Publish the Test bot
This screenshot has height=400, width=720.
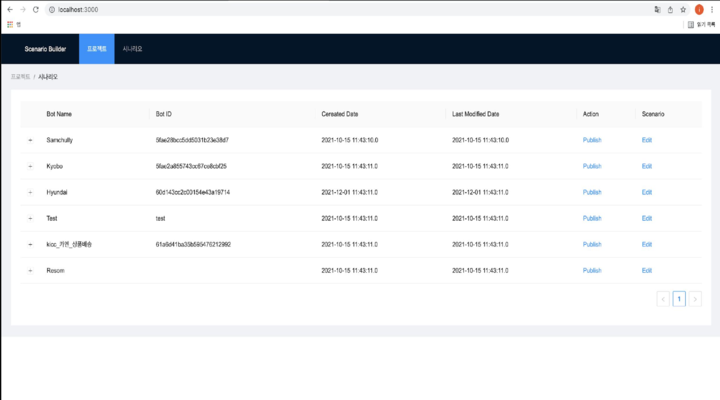point(592,219)
